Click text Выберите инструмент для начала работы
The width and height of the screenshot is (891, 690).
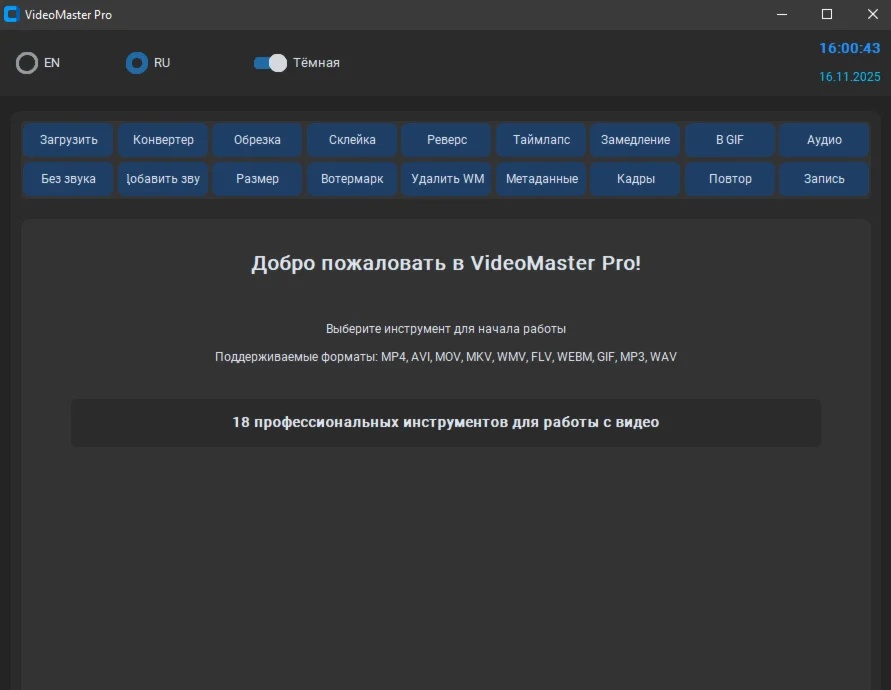pos(446,329)
